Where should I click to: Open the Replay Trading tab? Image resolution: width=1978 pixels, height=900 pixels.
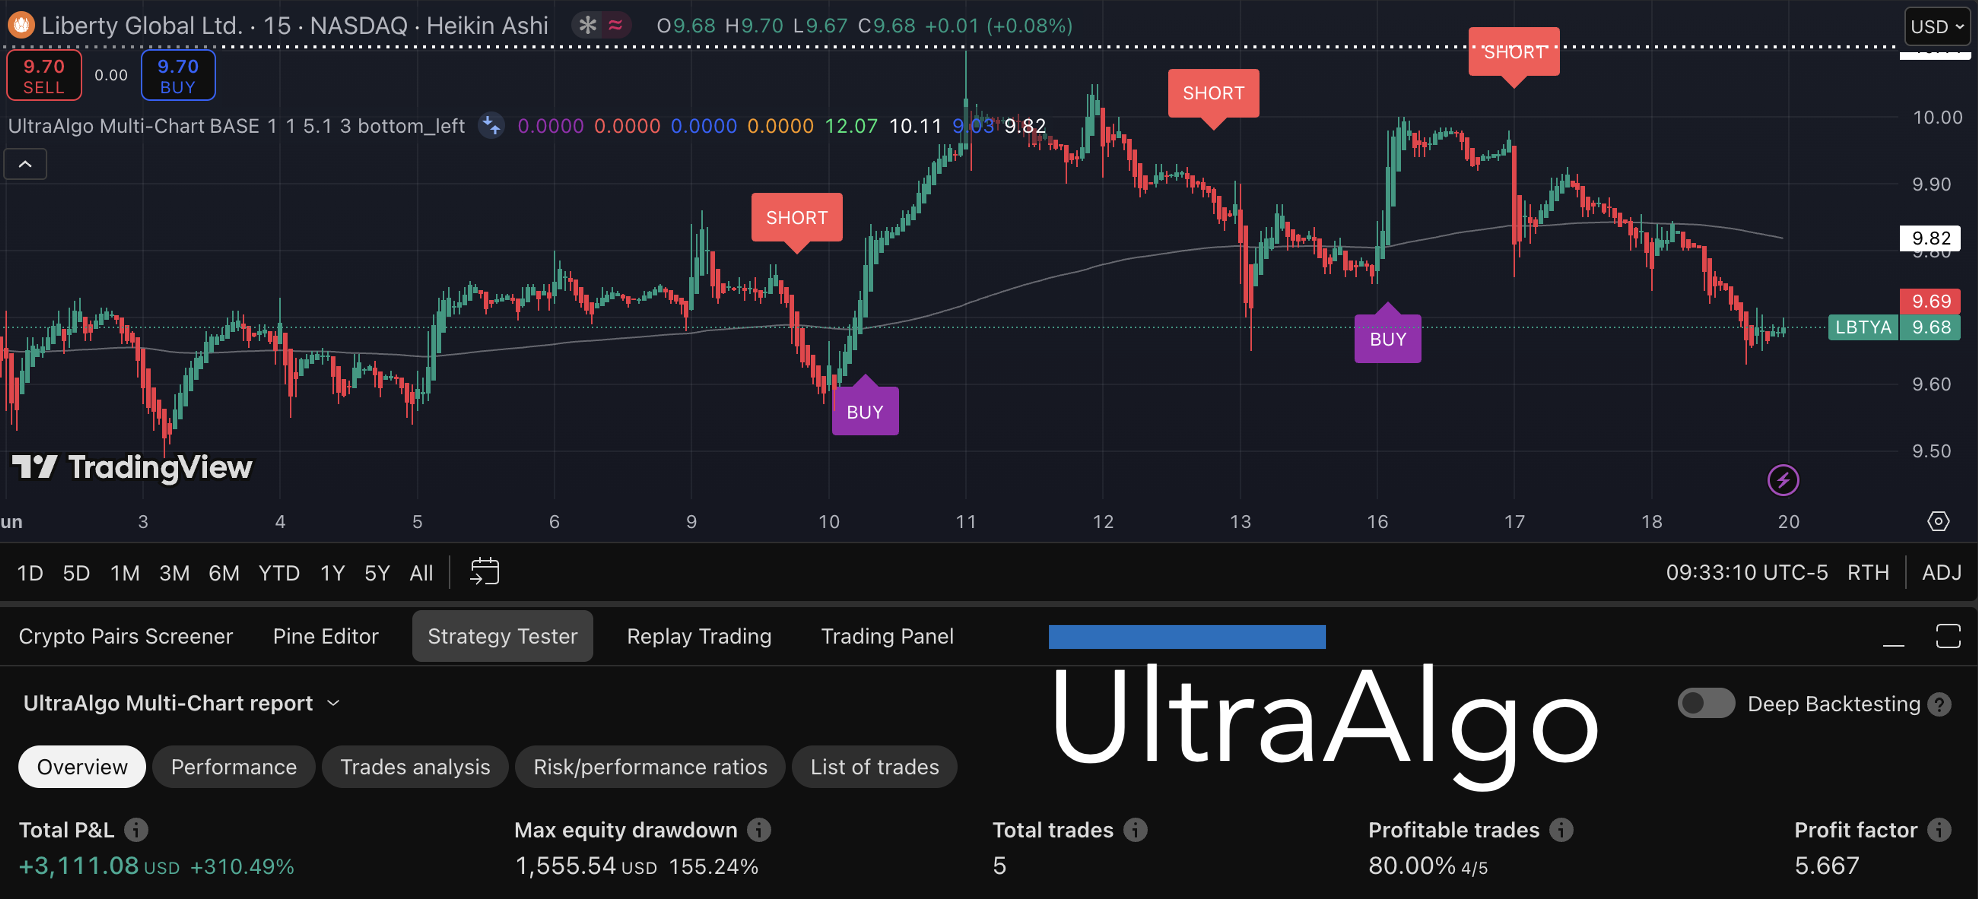pos(699,636)
